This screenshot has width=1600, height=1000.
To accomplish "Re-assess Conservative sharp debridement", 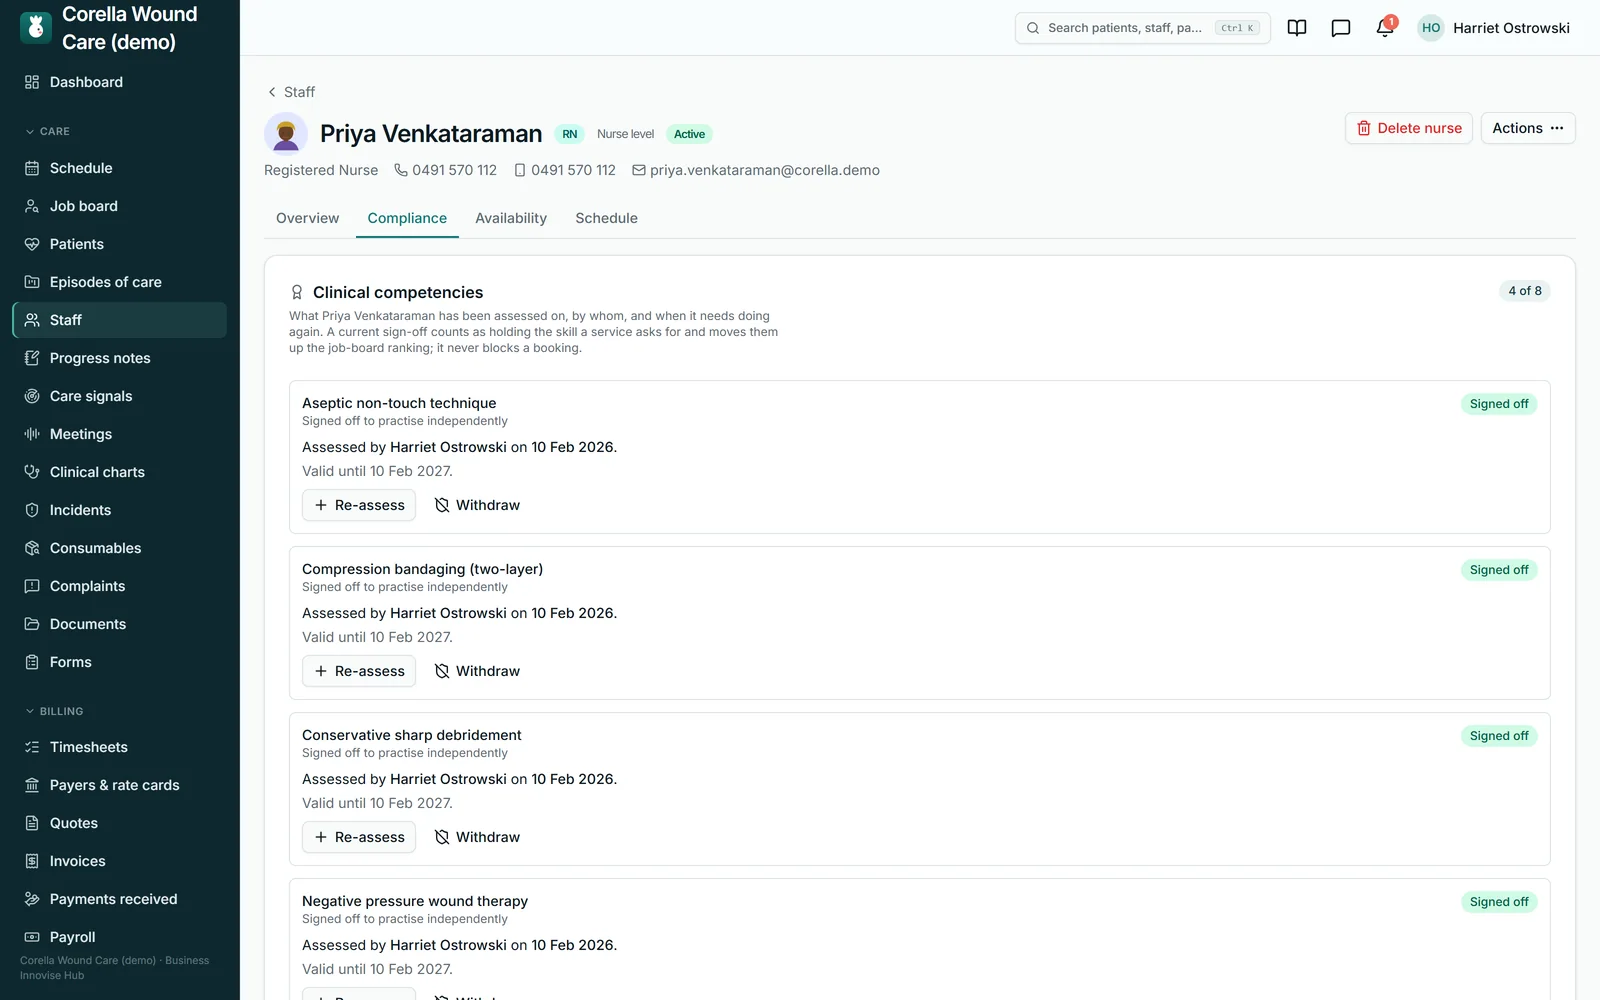I will pos(359,837).
